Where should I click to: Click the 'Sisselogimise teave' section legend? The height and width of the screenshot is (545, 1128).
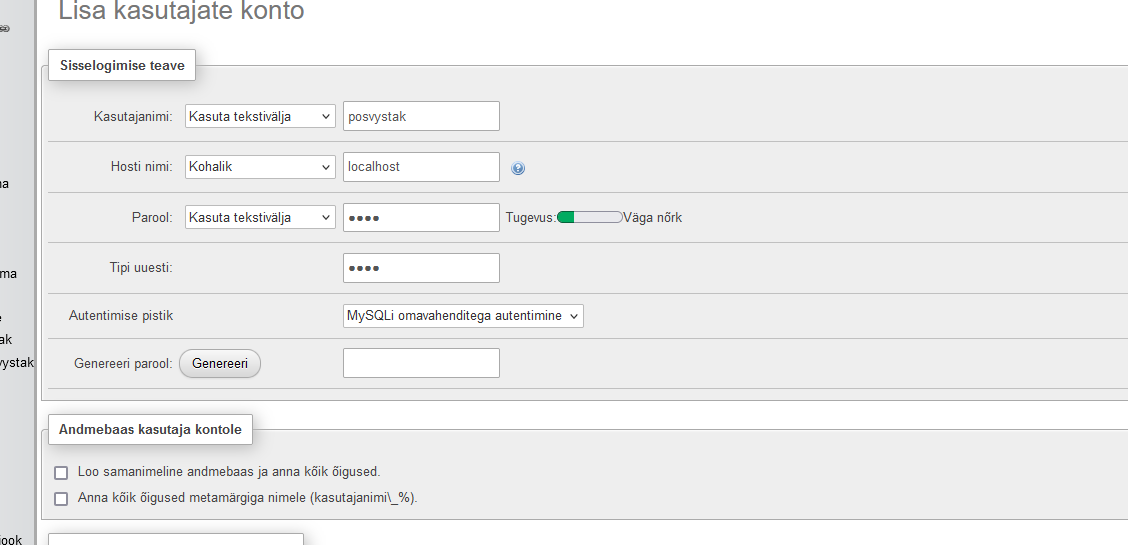point(122,66)
